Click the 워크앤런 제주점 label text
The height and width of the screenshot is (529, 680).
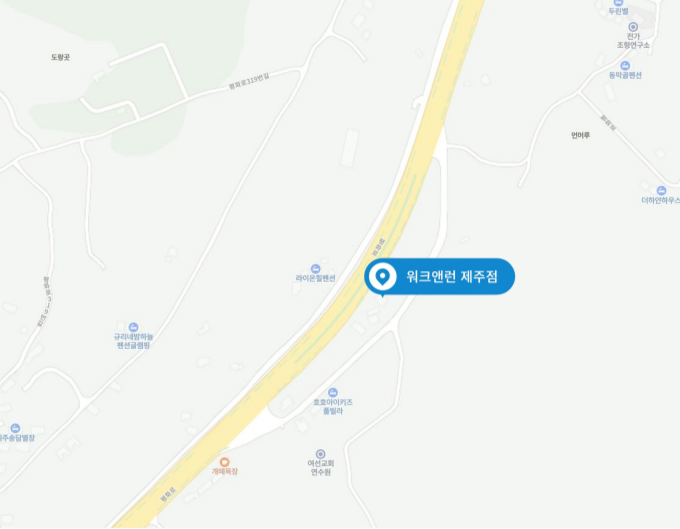pos(452,277)
